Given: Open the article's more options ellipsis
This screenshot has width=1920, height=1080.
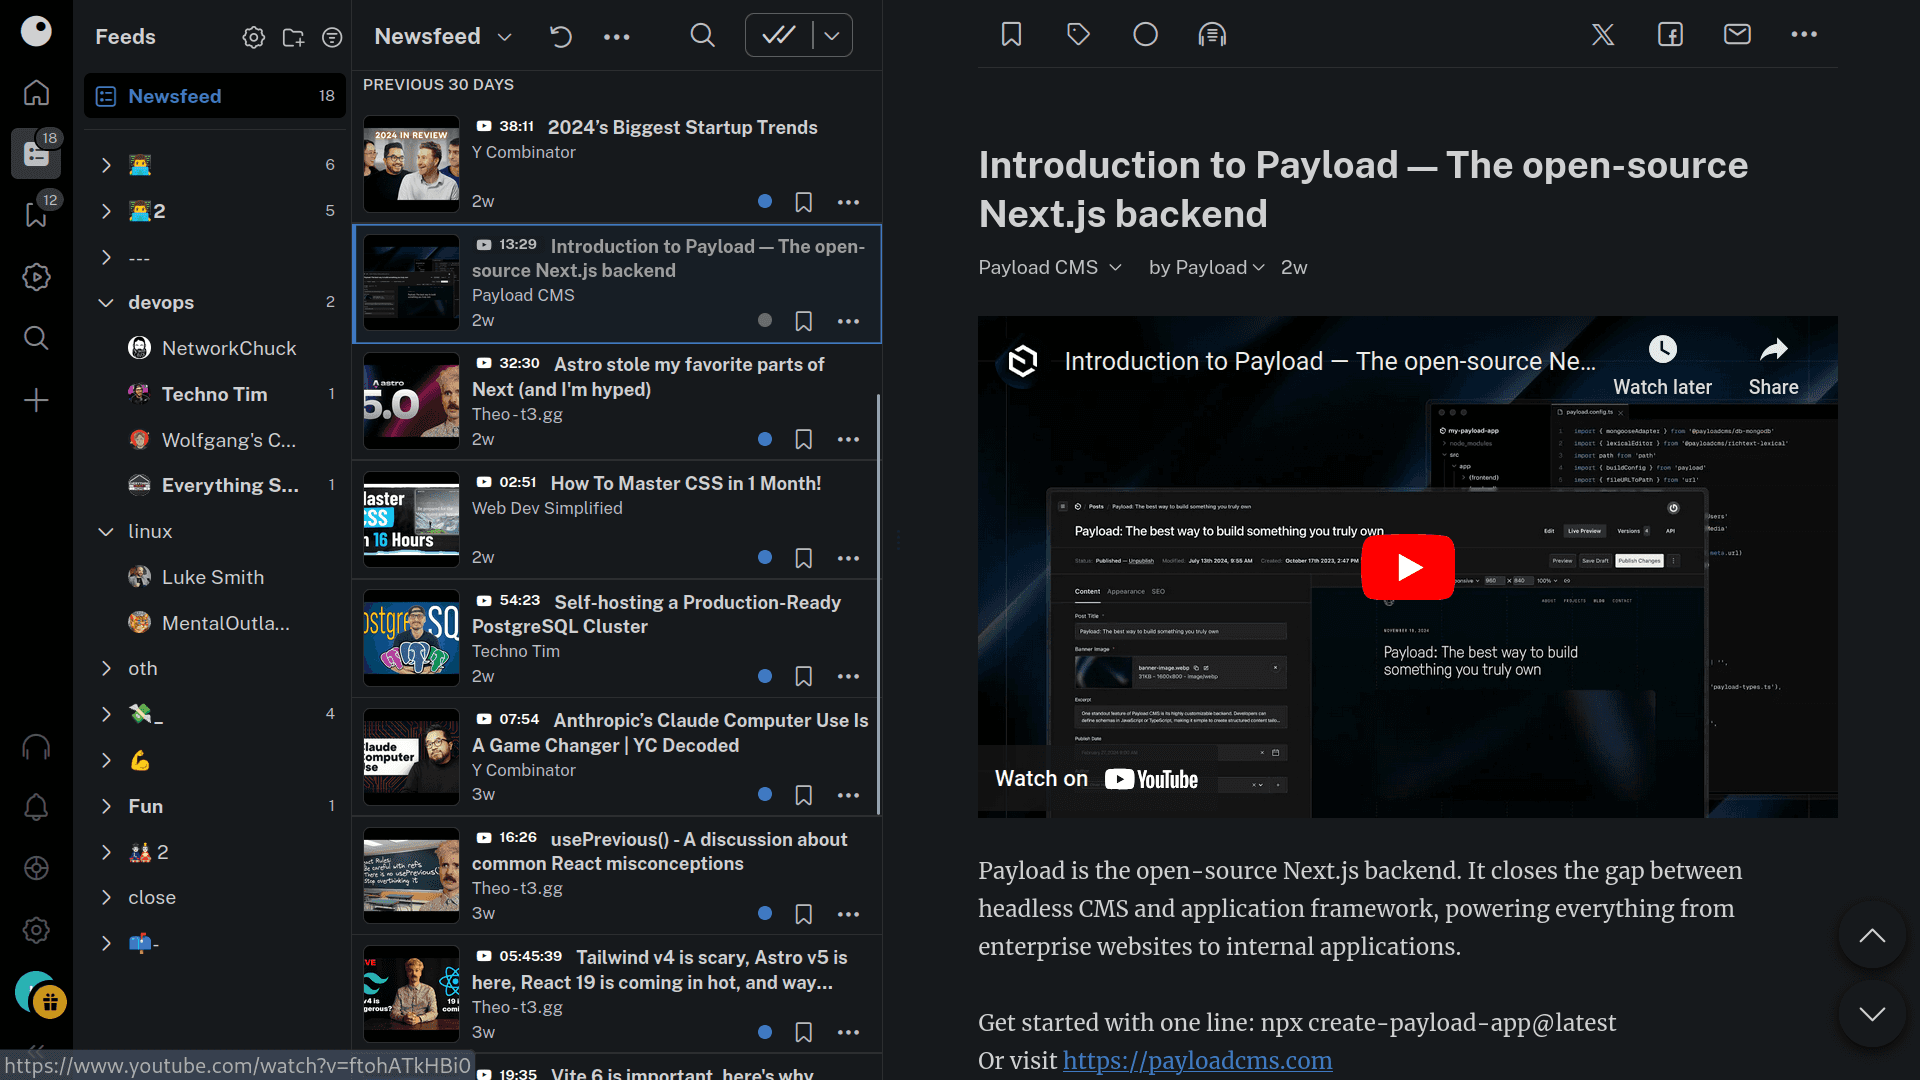Looking at the screenshot, I should 1804,35.
